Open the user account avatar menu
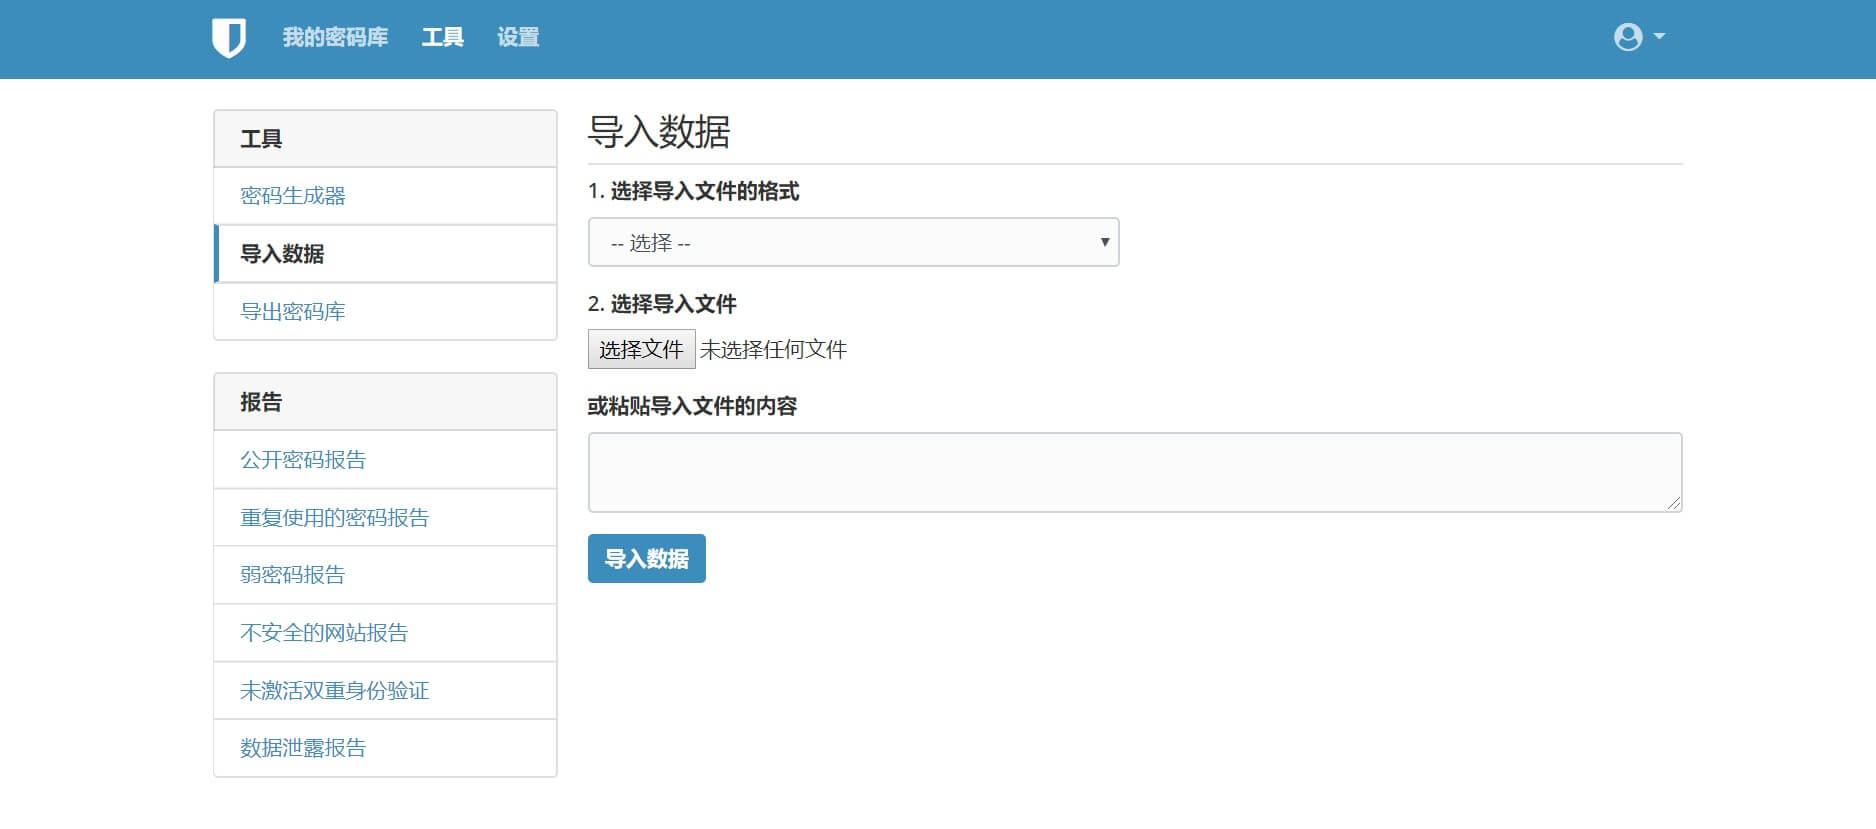The image size is (1876, 829). tap(1628, 37)
